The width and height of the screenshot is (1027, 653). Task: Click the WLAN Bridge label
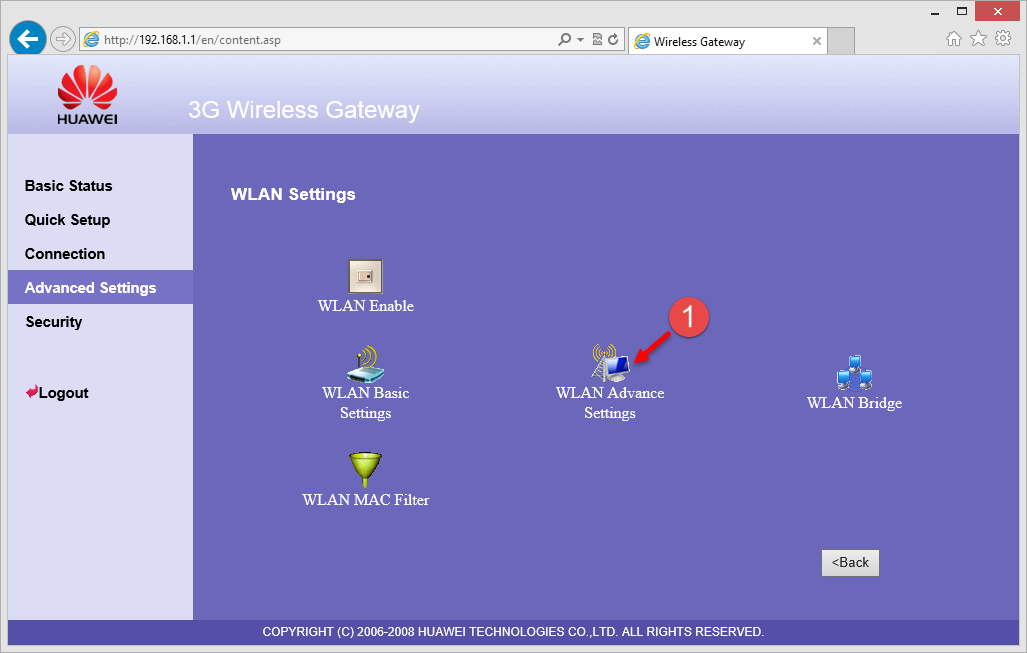854,403
